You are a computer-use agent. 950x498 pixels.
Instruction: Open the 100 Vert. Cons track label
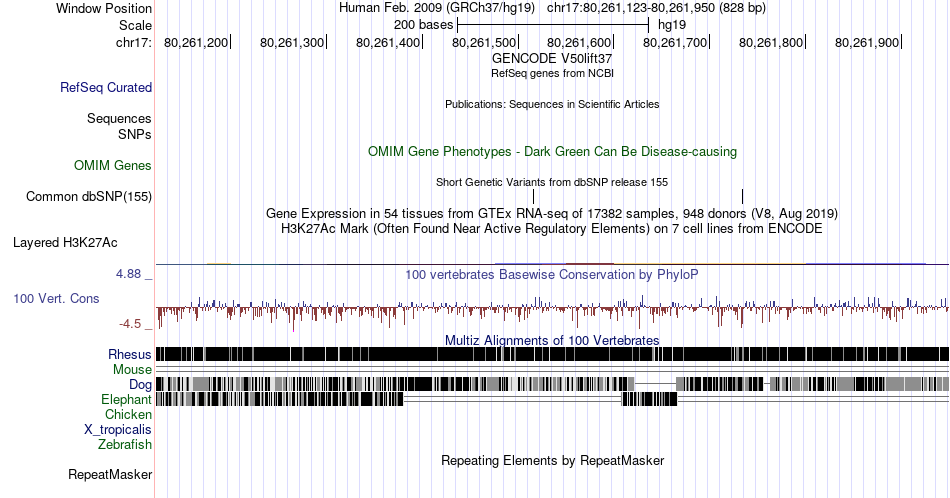pos(56,298)
